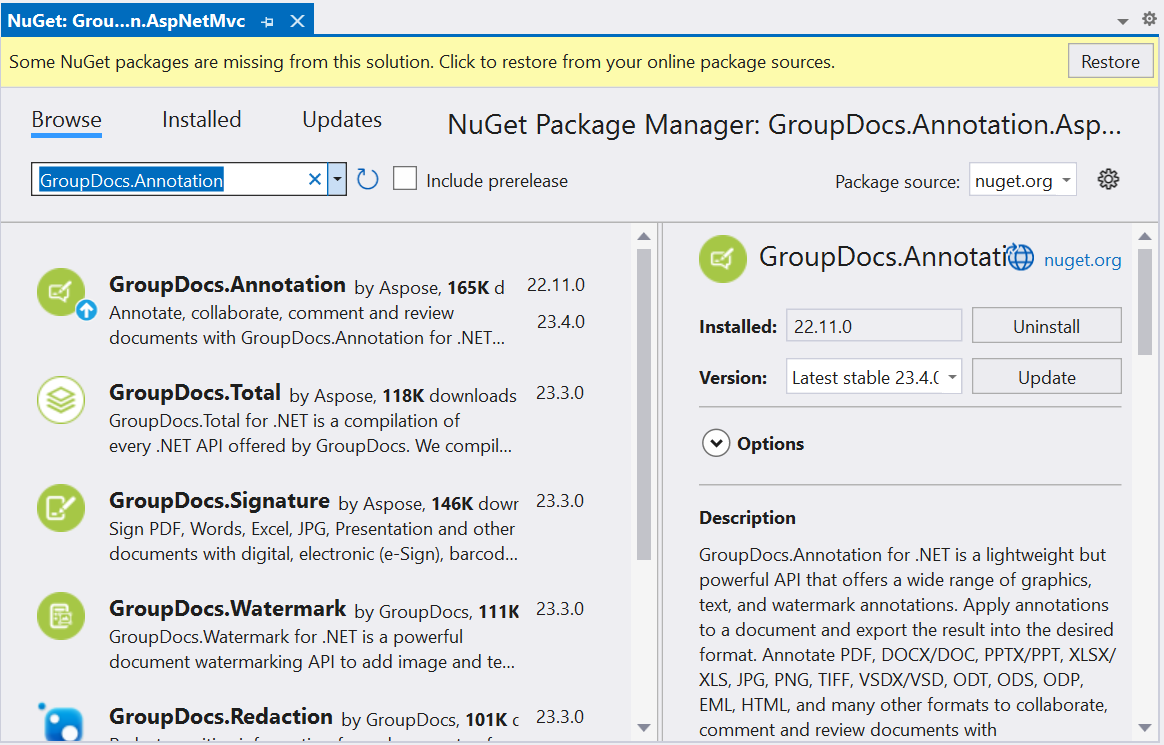The height and width of the screenshot is (745, 1164).
Task: Open the search history dropdown
Action: coord(337,180)
